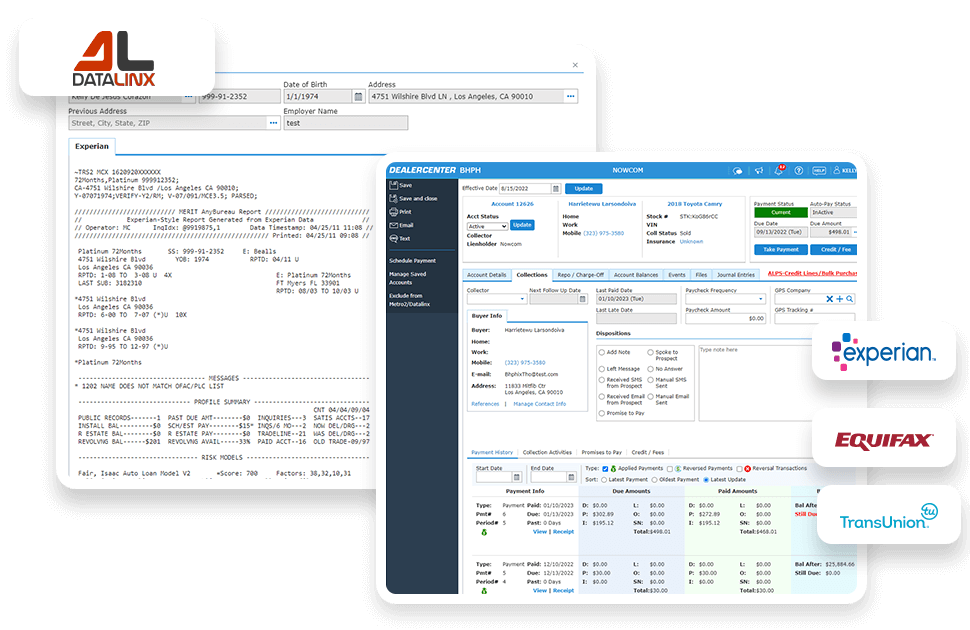Switch to the Account Details tab
970x630 pixels.
coord(486,275)
